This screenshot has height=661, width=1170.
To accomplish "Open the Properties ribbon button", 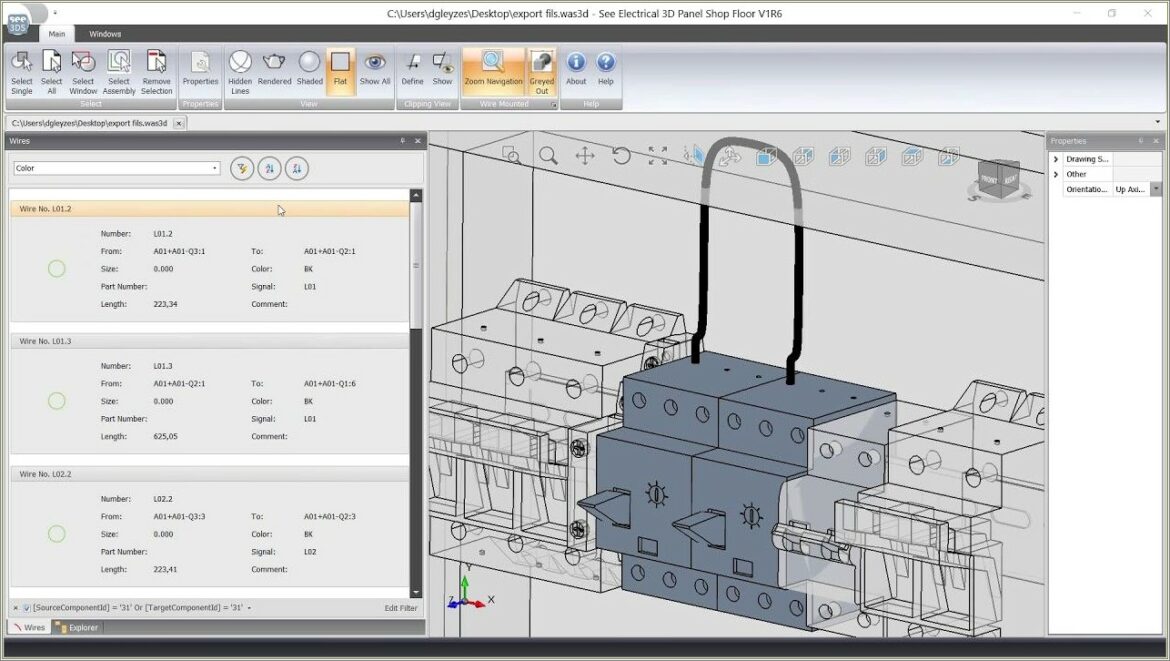I will point(200,69).
